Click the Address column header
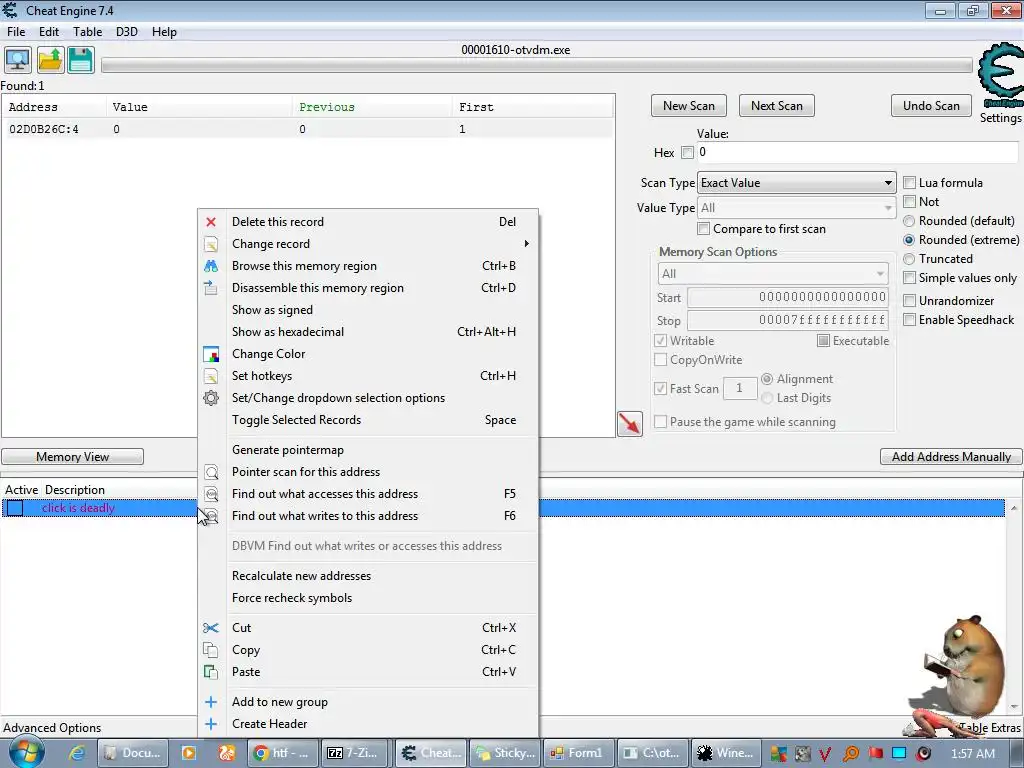Screen dimensions: 1024x768 55,107
